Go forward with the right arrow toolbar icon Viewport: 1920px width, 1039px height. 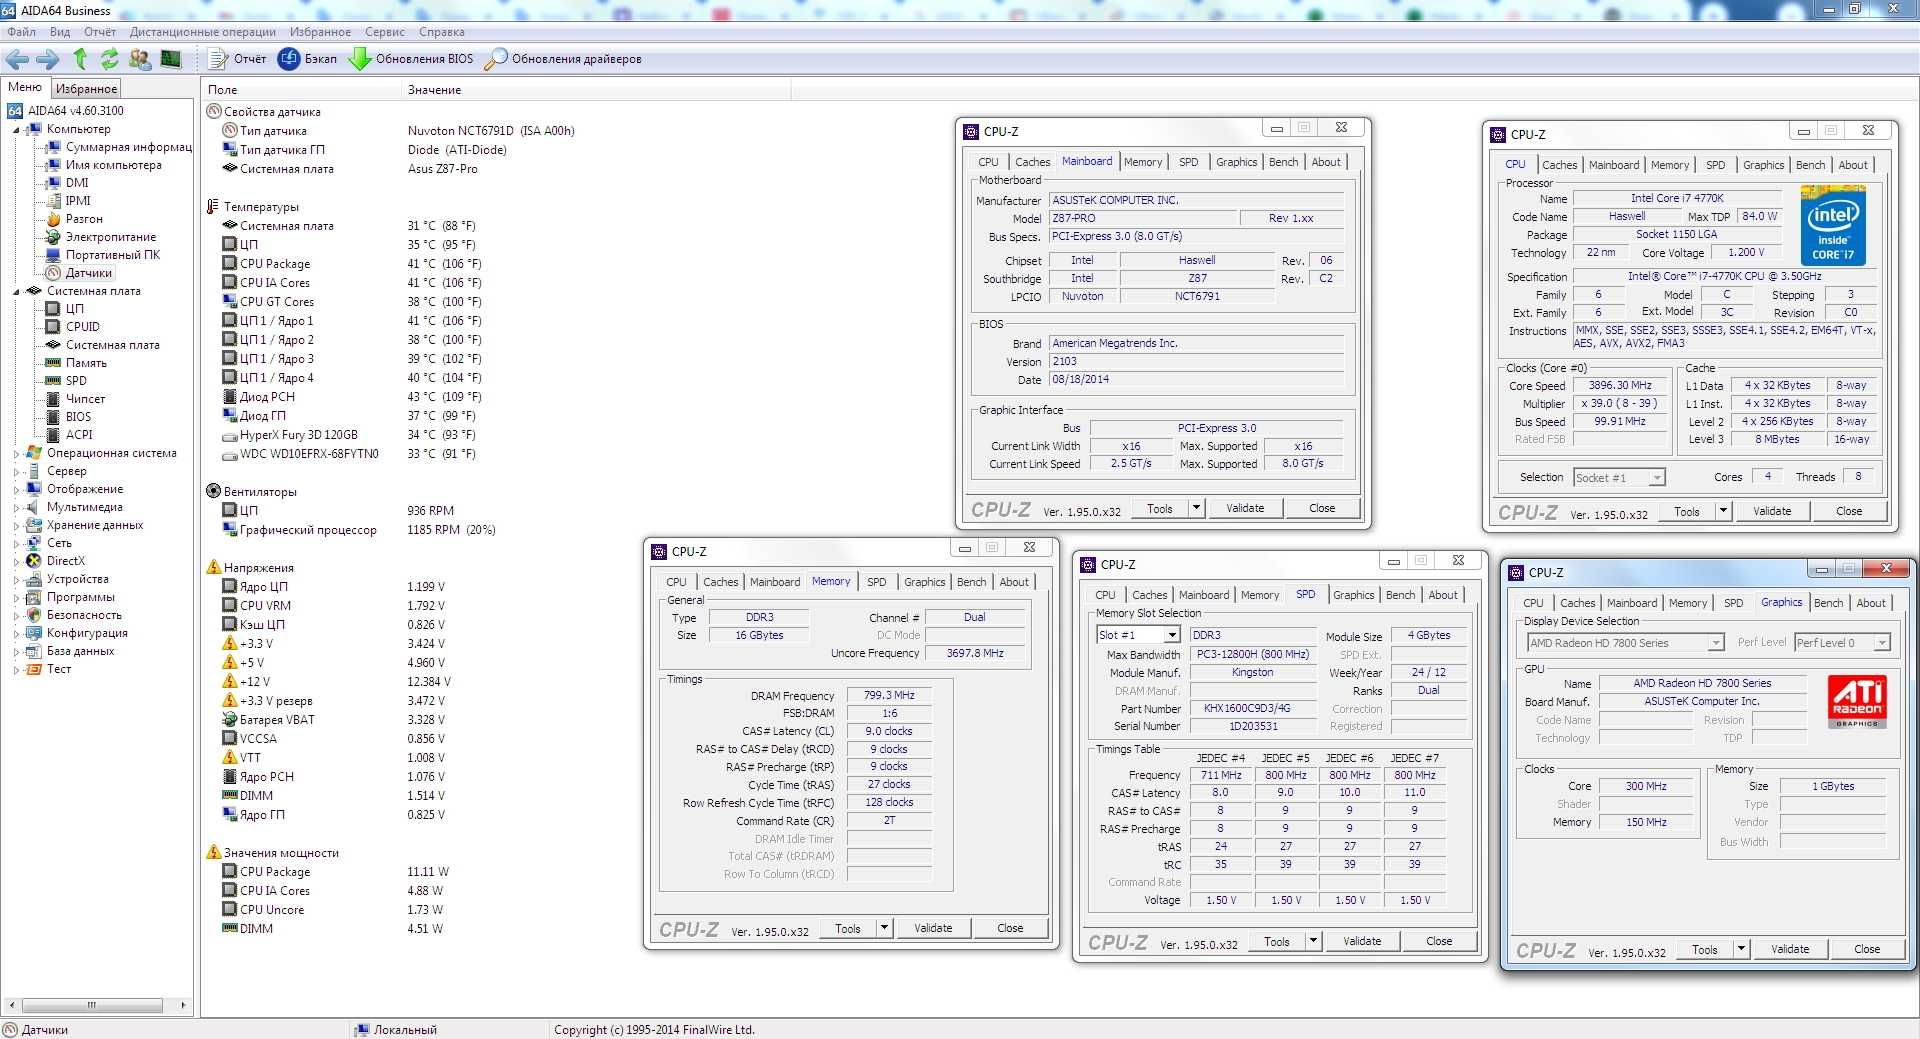[x=48, y=59]
